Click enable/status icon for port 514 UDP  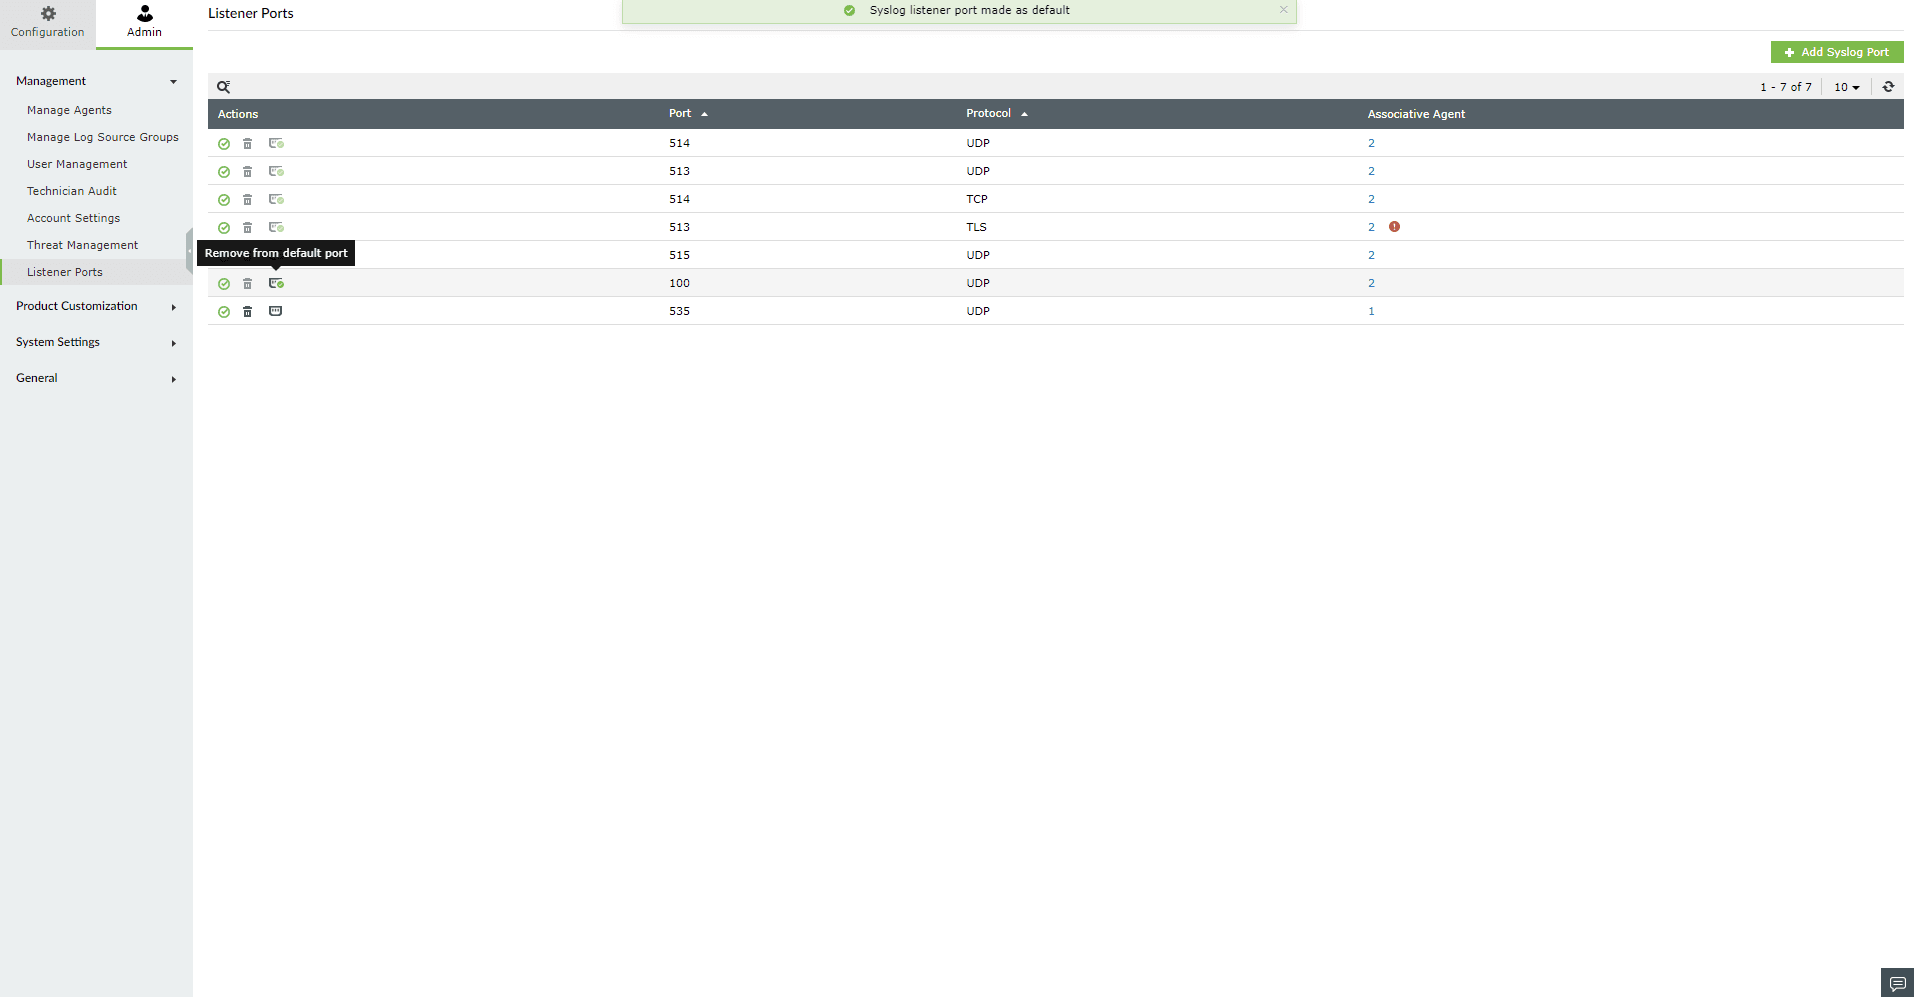224,144
